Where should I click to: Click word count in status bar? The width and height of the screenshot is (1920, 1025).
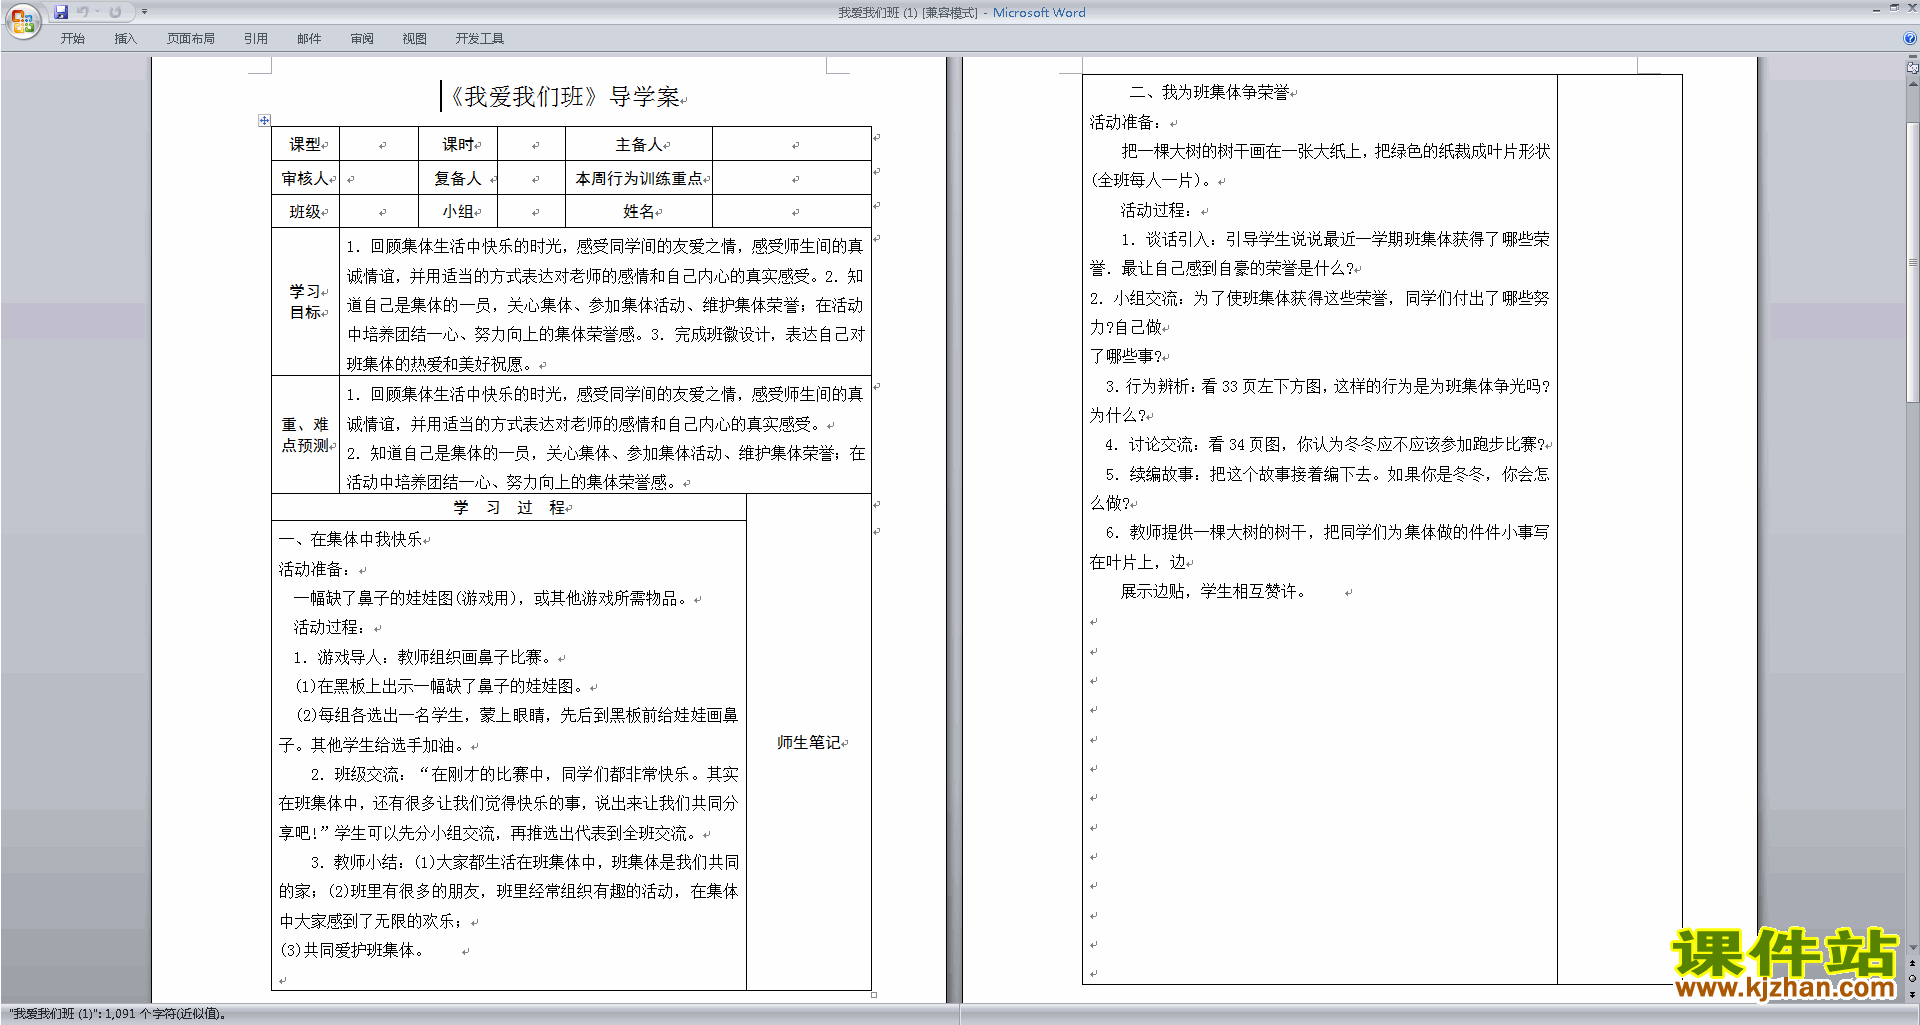point(118,1014)
